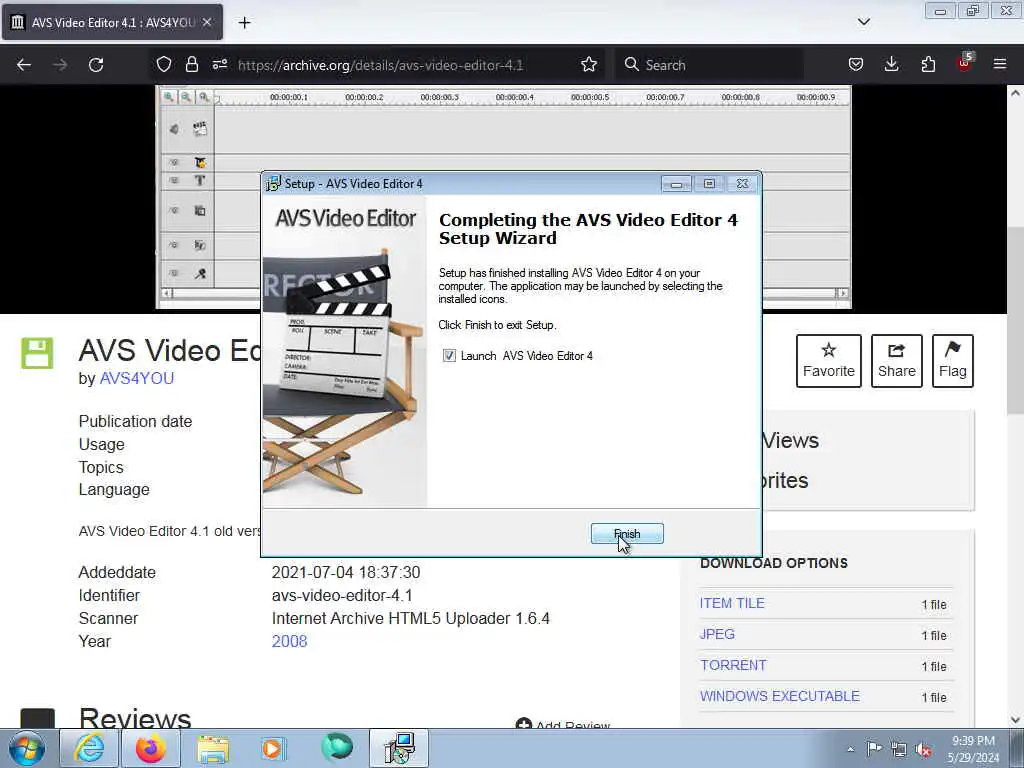This screenshot has width=1024, height=768.
Task: Bookmark this page with the star icon
Action: 588,64
